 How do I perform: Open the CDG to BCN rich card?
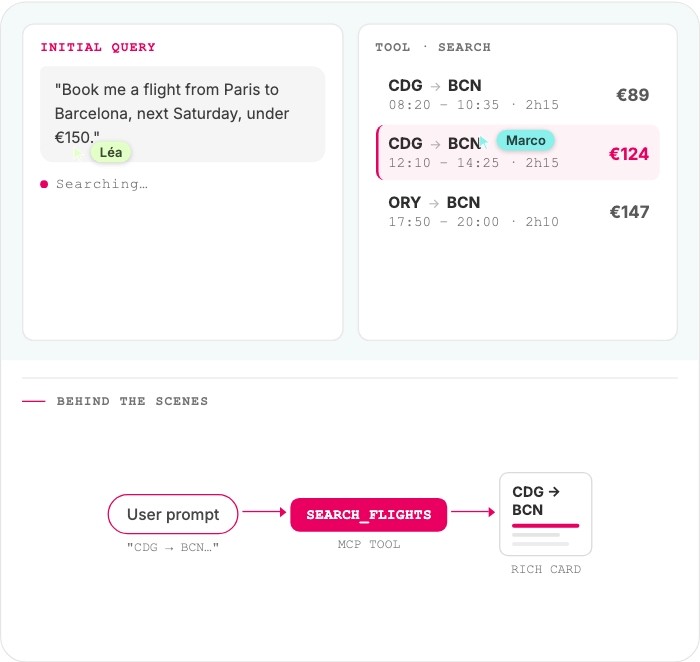(545, 514)
